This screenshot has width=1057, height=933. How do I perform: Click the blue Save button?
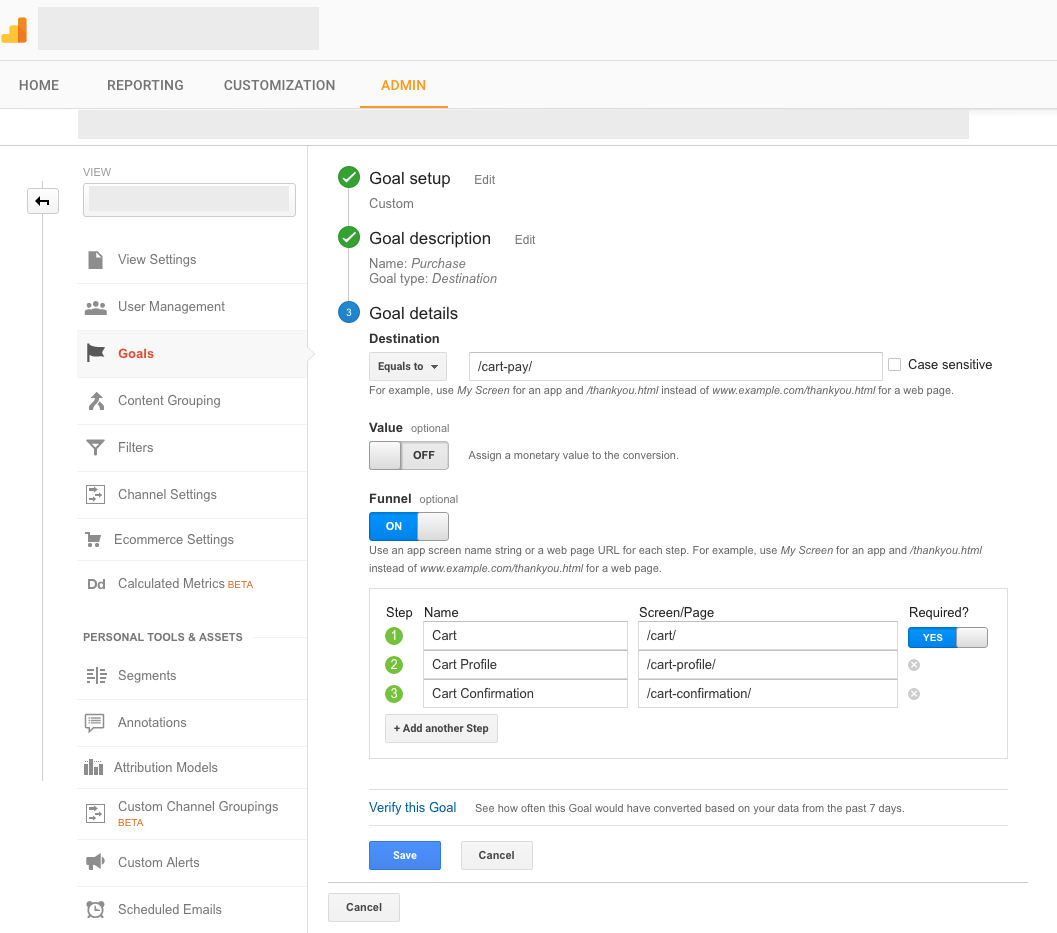pyautogui.click(x=404, y=855)
